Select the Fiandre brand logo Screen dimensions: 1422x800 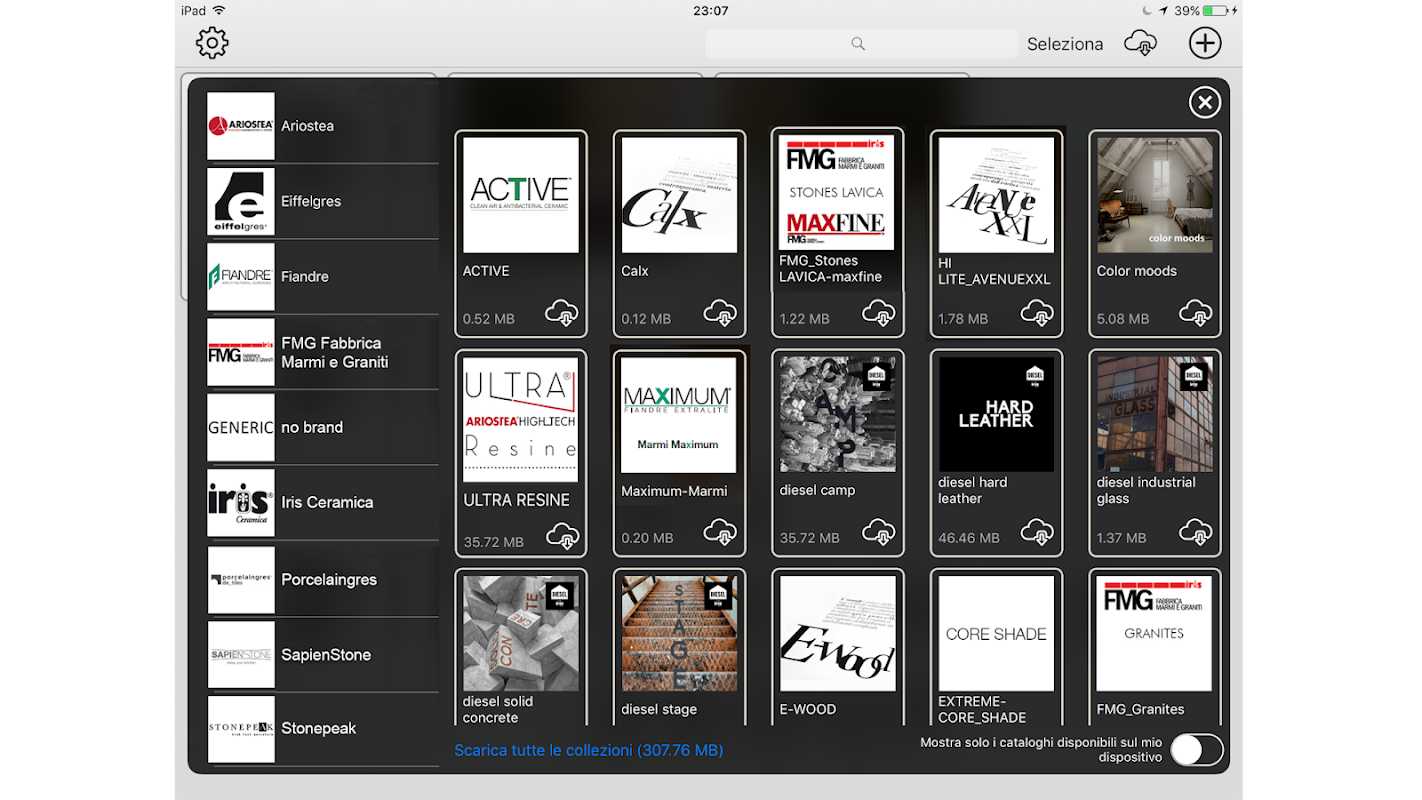241,277
